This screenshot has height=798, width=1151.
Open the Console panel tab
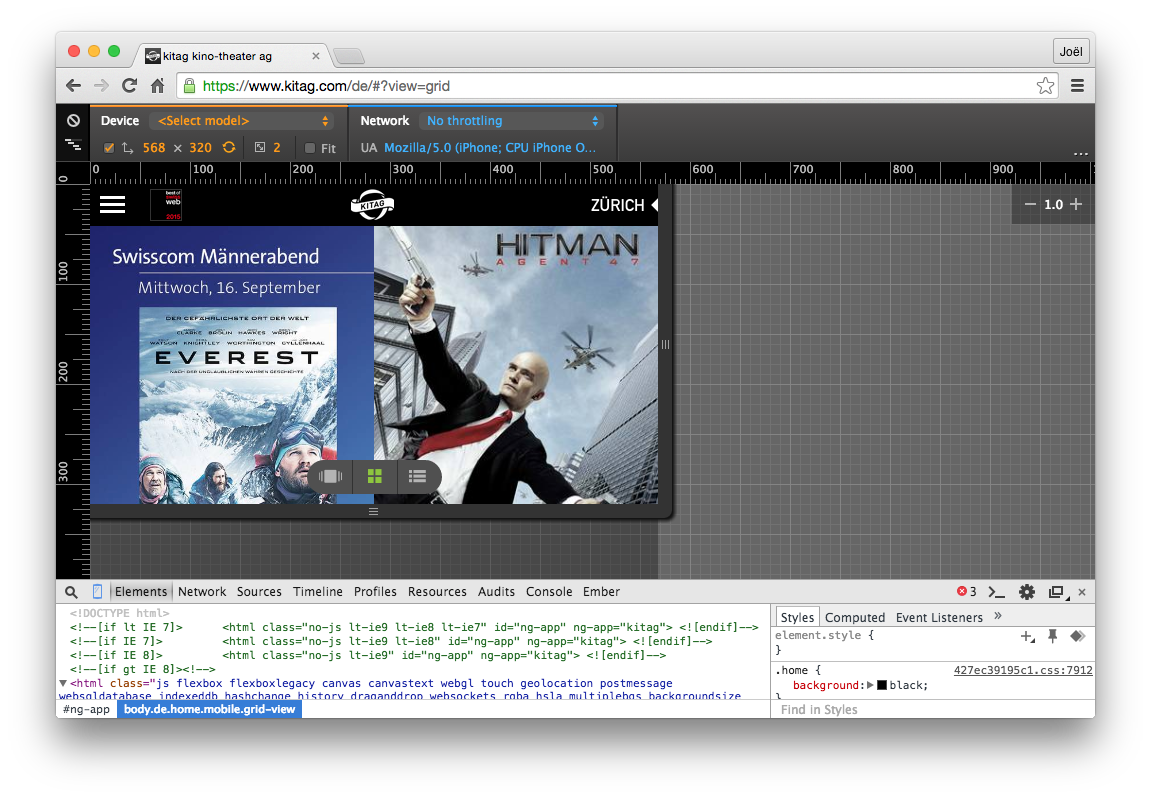pyautogui.click(x=549, y=592)
